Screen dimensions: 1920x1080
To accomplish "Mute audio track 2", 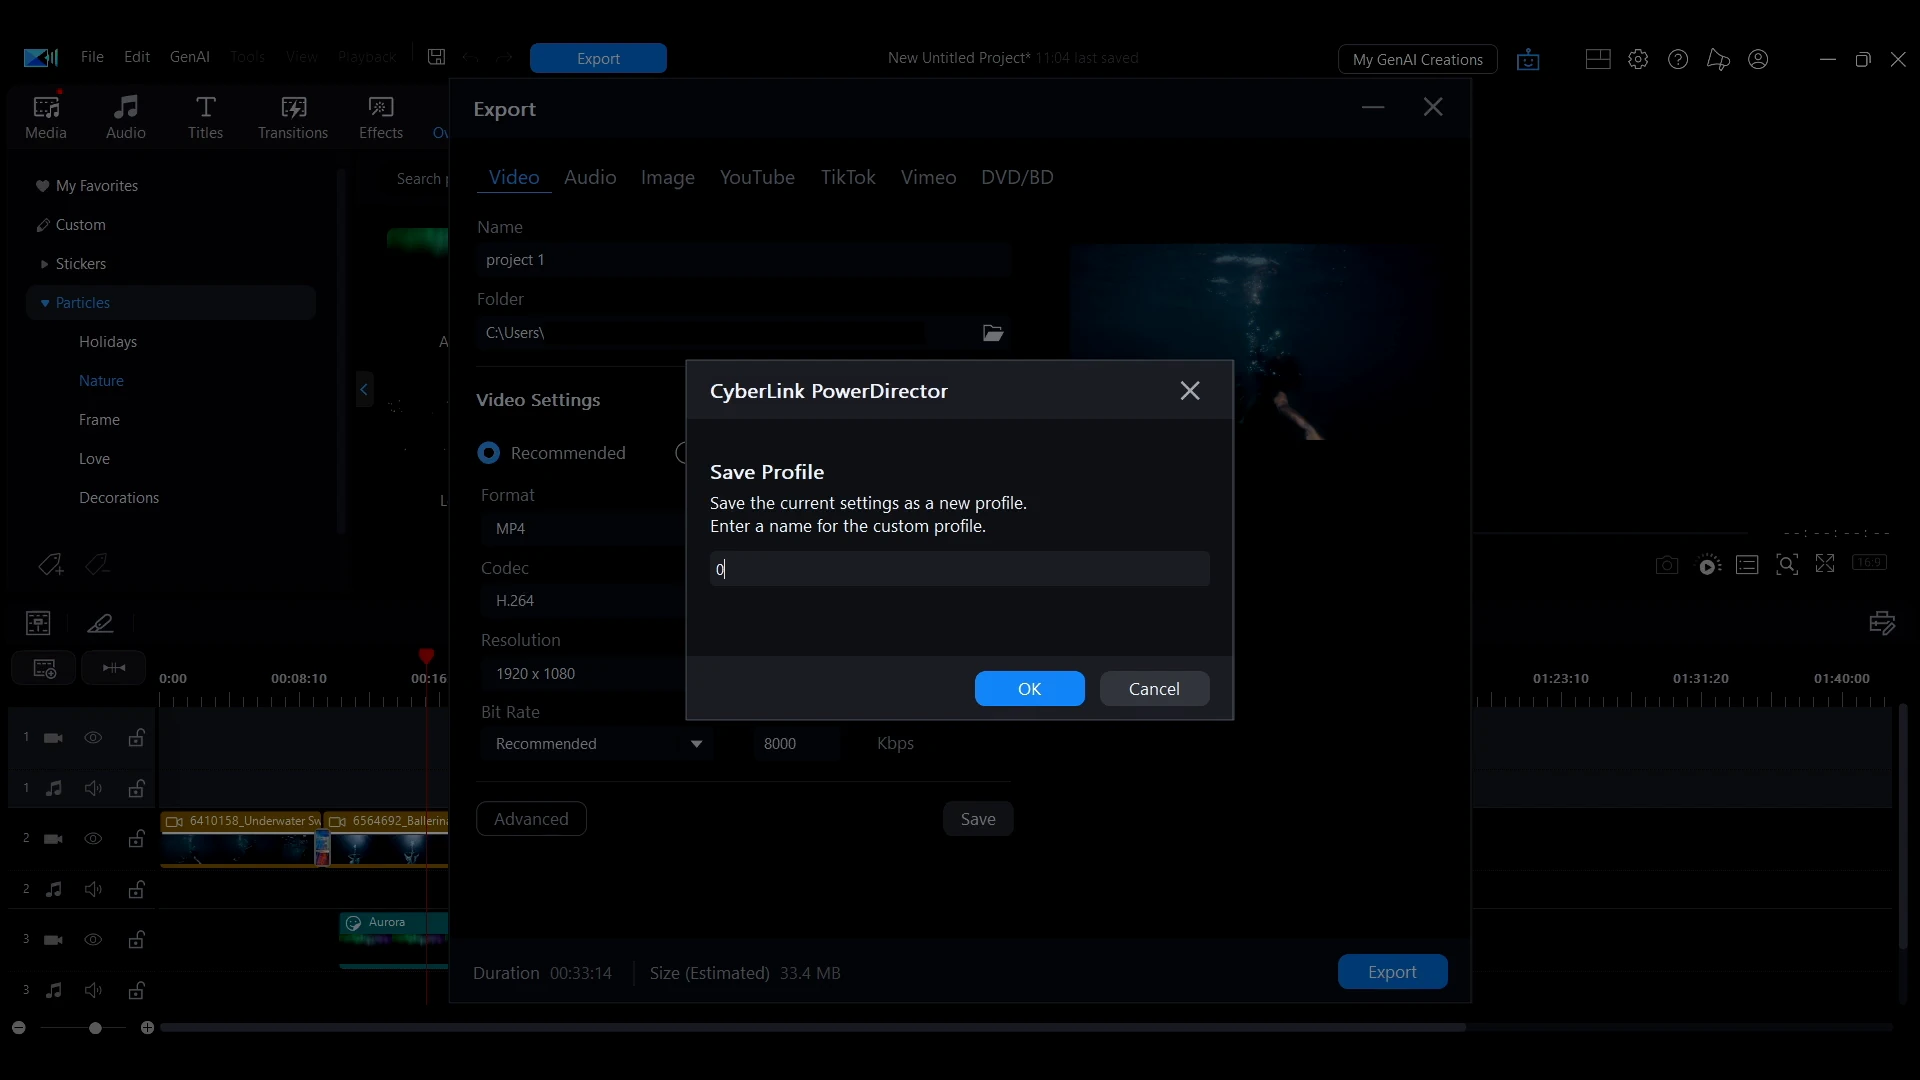I will tap(93, 890).
